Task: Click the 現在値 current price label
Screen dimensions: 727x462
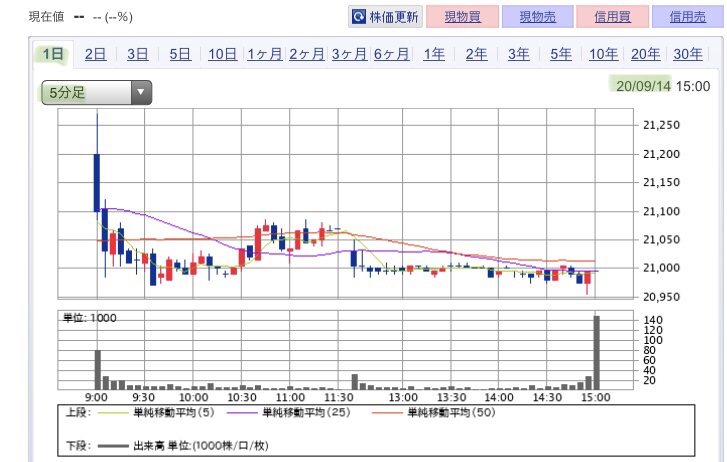Action: (46, 17)
